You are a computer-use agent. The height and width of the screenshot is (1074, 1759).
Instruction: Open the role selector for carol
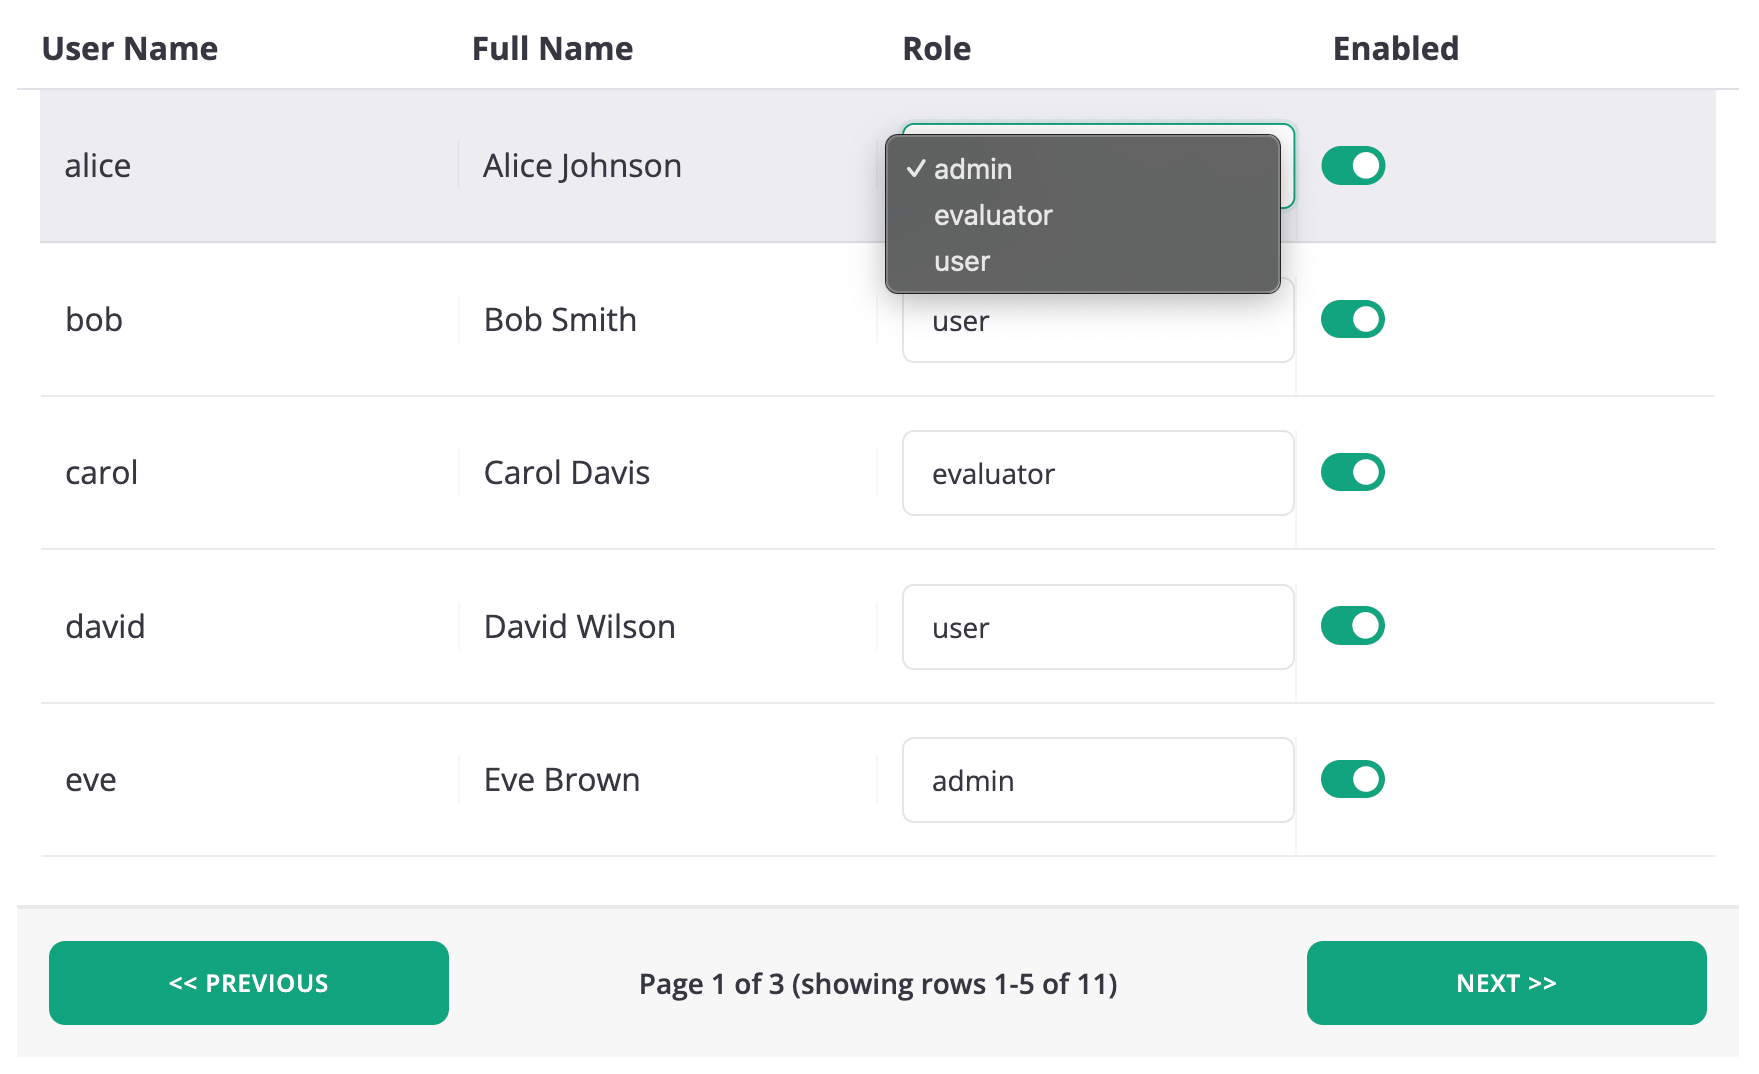pos(1097,473)
